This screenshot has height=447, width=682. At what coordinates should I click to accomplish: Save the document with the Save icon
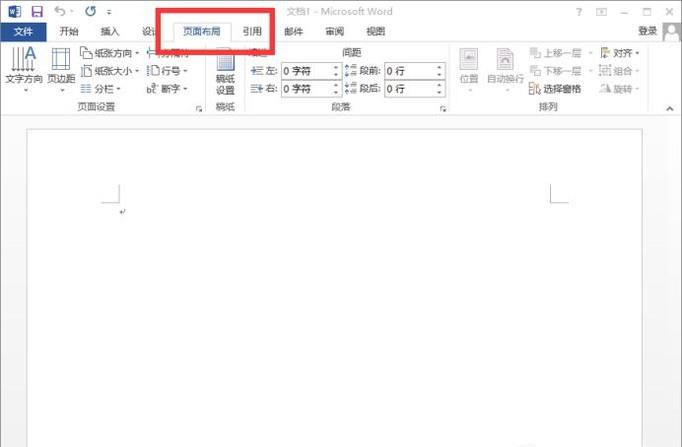tap(37, 11)
